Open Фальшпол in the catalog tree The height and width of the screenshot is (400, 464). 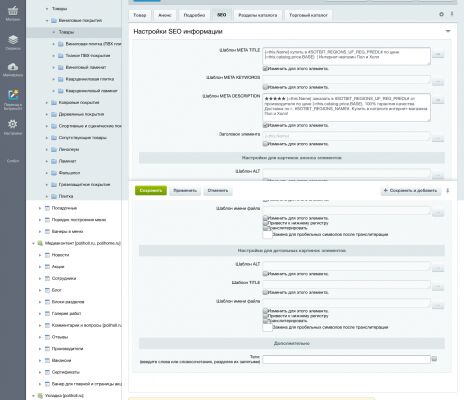[x=69, y=173]
